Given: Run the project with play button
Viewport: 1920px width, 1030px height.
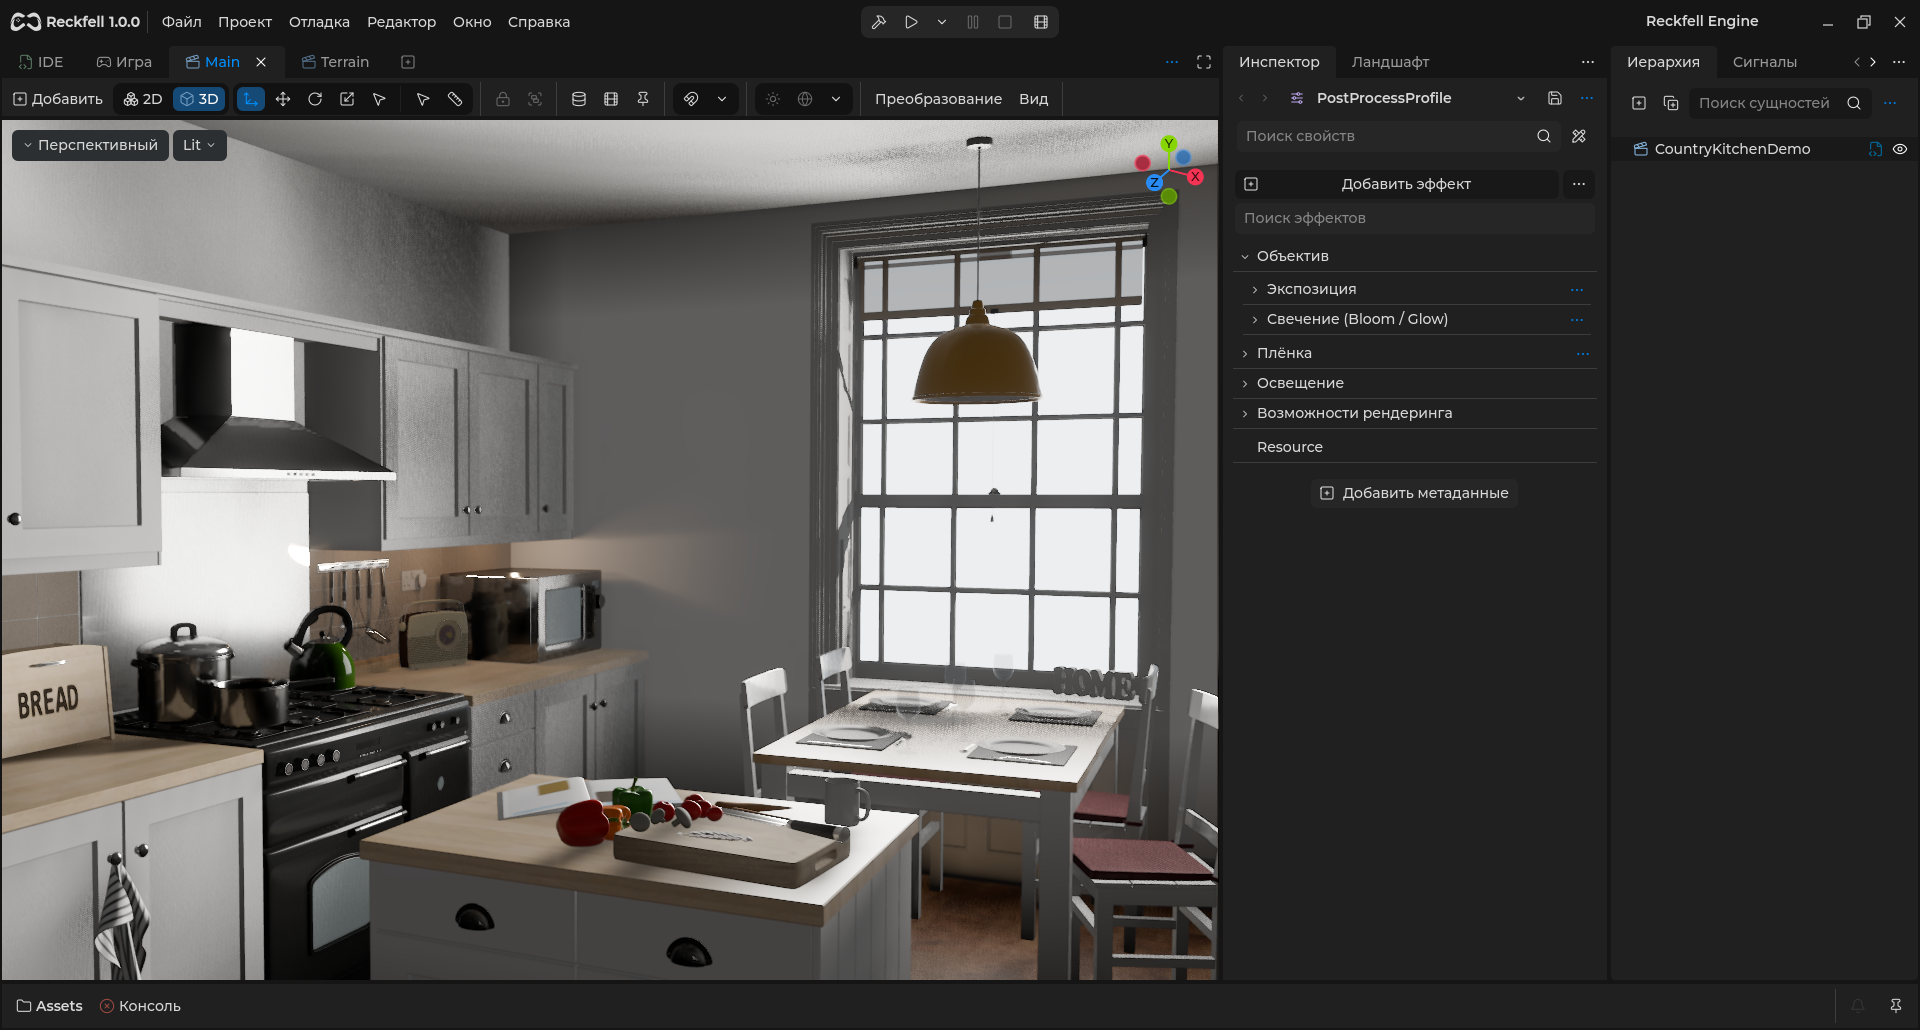Looking at the screenshot, I should 911,22.
